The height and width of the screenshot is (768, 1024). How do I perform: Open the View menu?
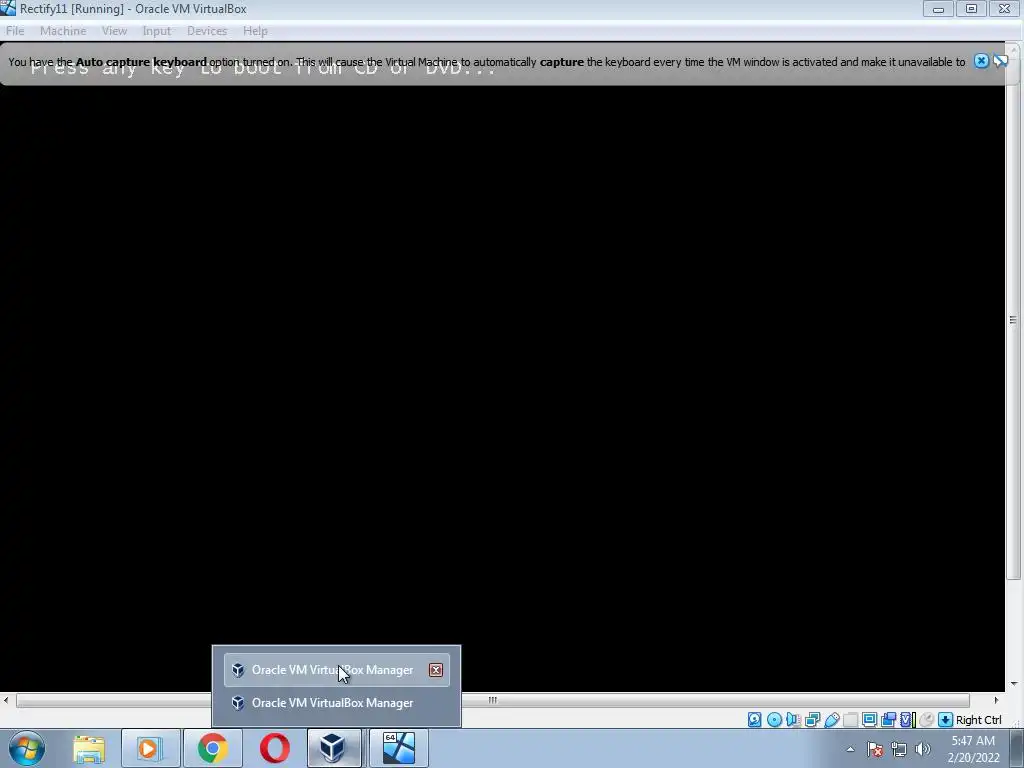pyautogui.click(x=114, y=31)
